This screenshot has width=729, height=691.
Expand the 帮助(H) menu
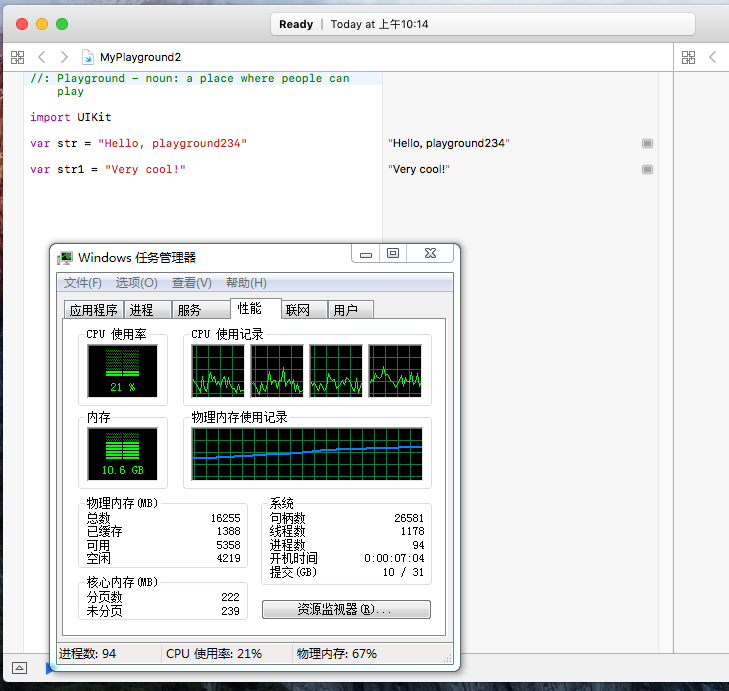pos(246,283)
